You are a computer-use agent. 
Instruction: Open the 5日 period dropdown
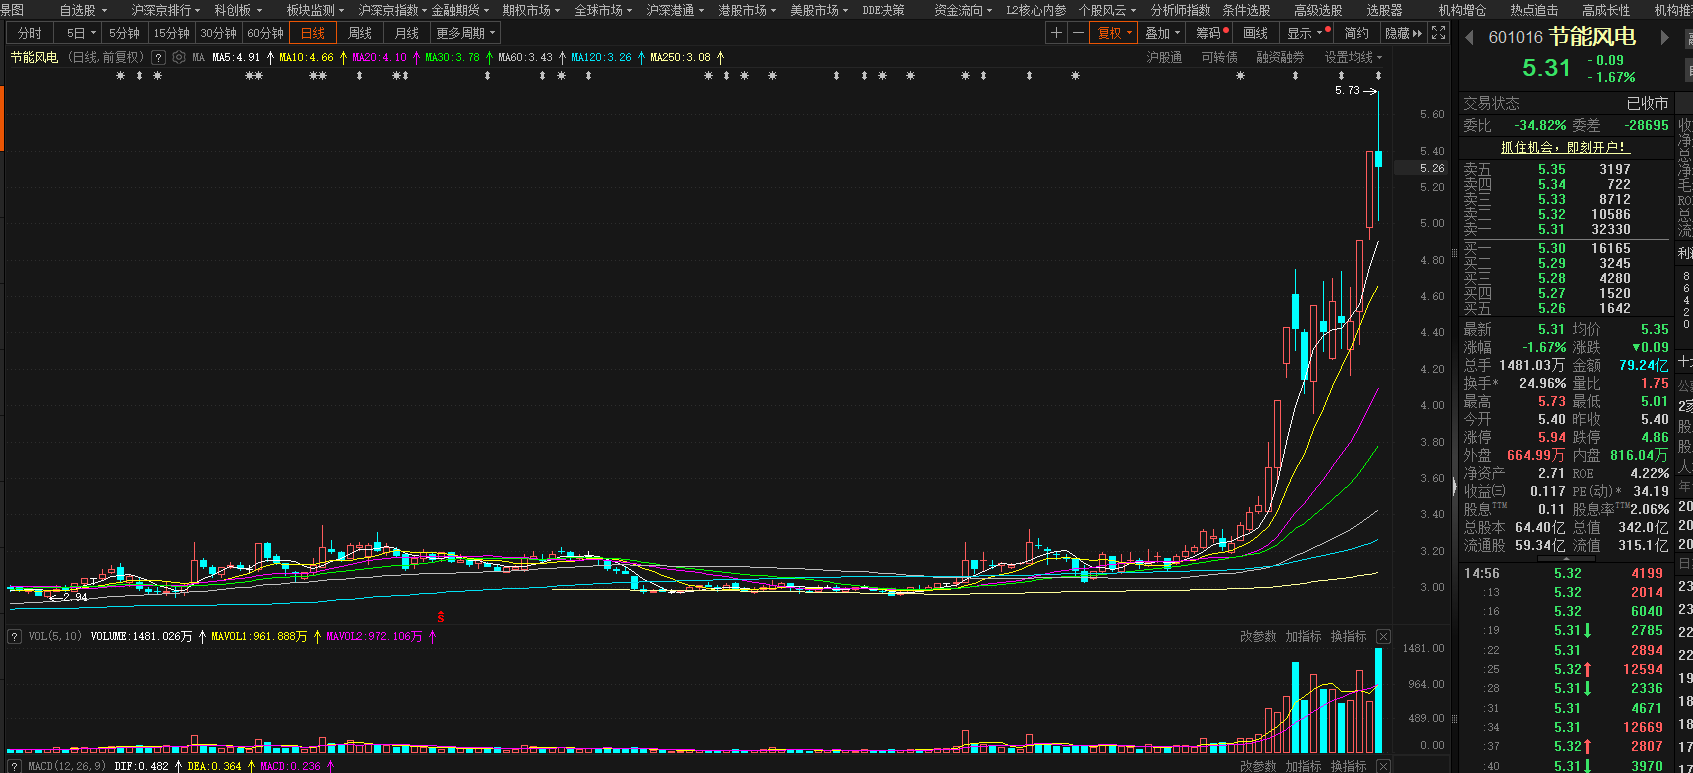tap(81, 33)
